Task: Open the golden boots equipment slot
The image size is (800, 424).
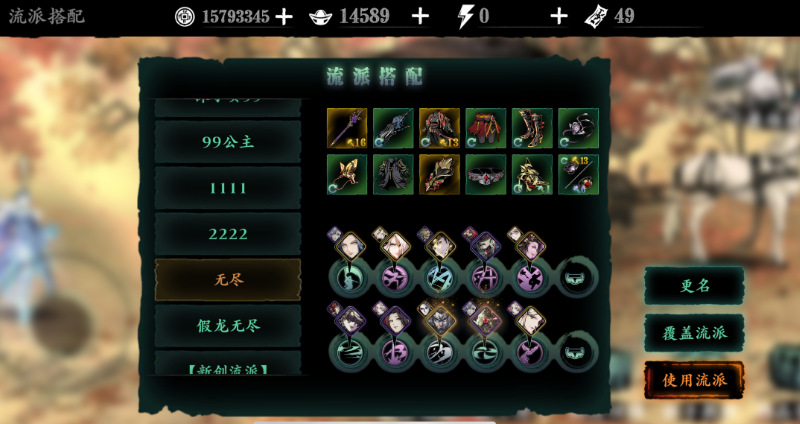Action: [532, 128]
